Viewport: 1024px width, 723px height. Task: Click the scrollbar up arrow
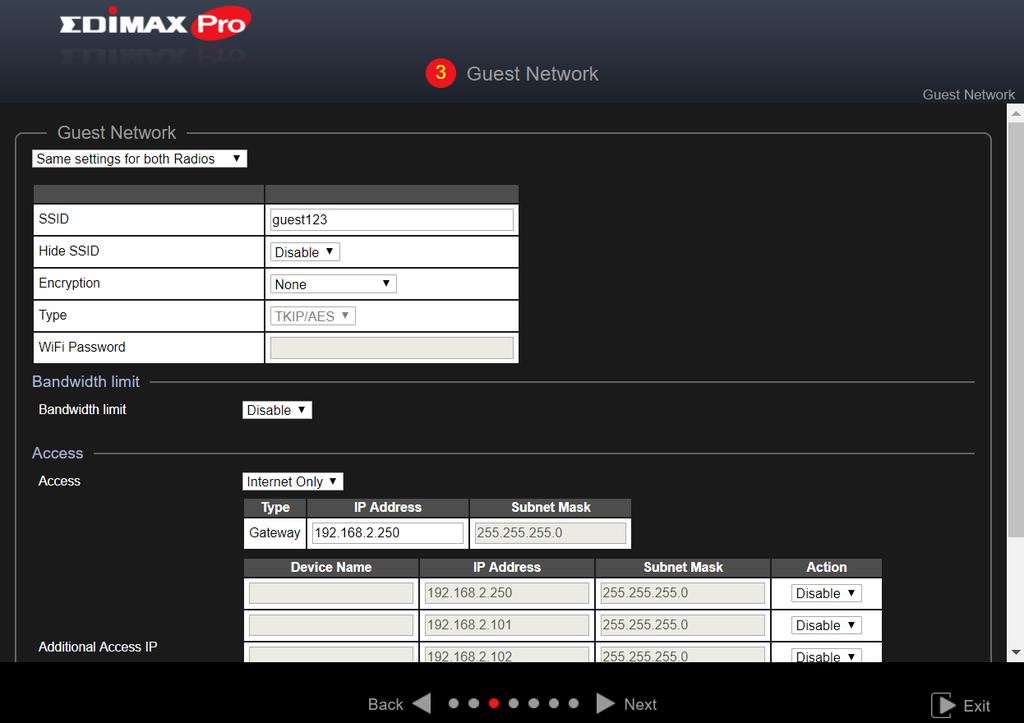pos(1016,114)
